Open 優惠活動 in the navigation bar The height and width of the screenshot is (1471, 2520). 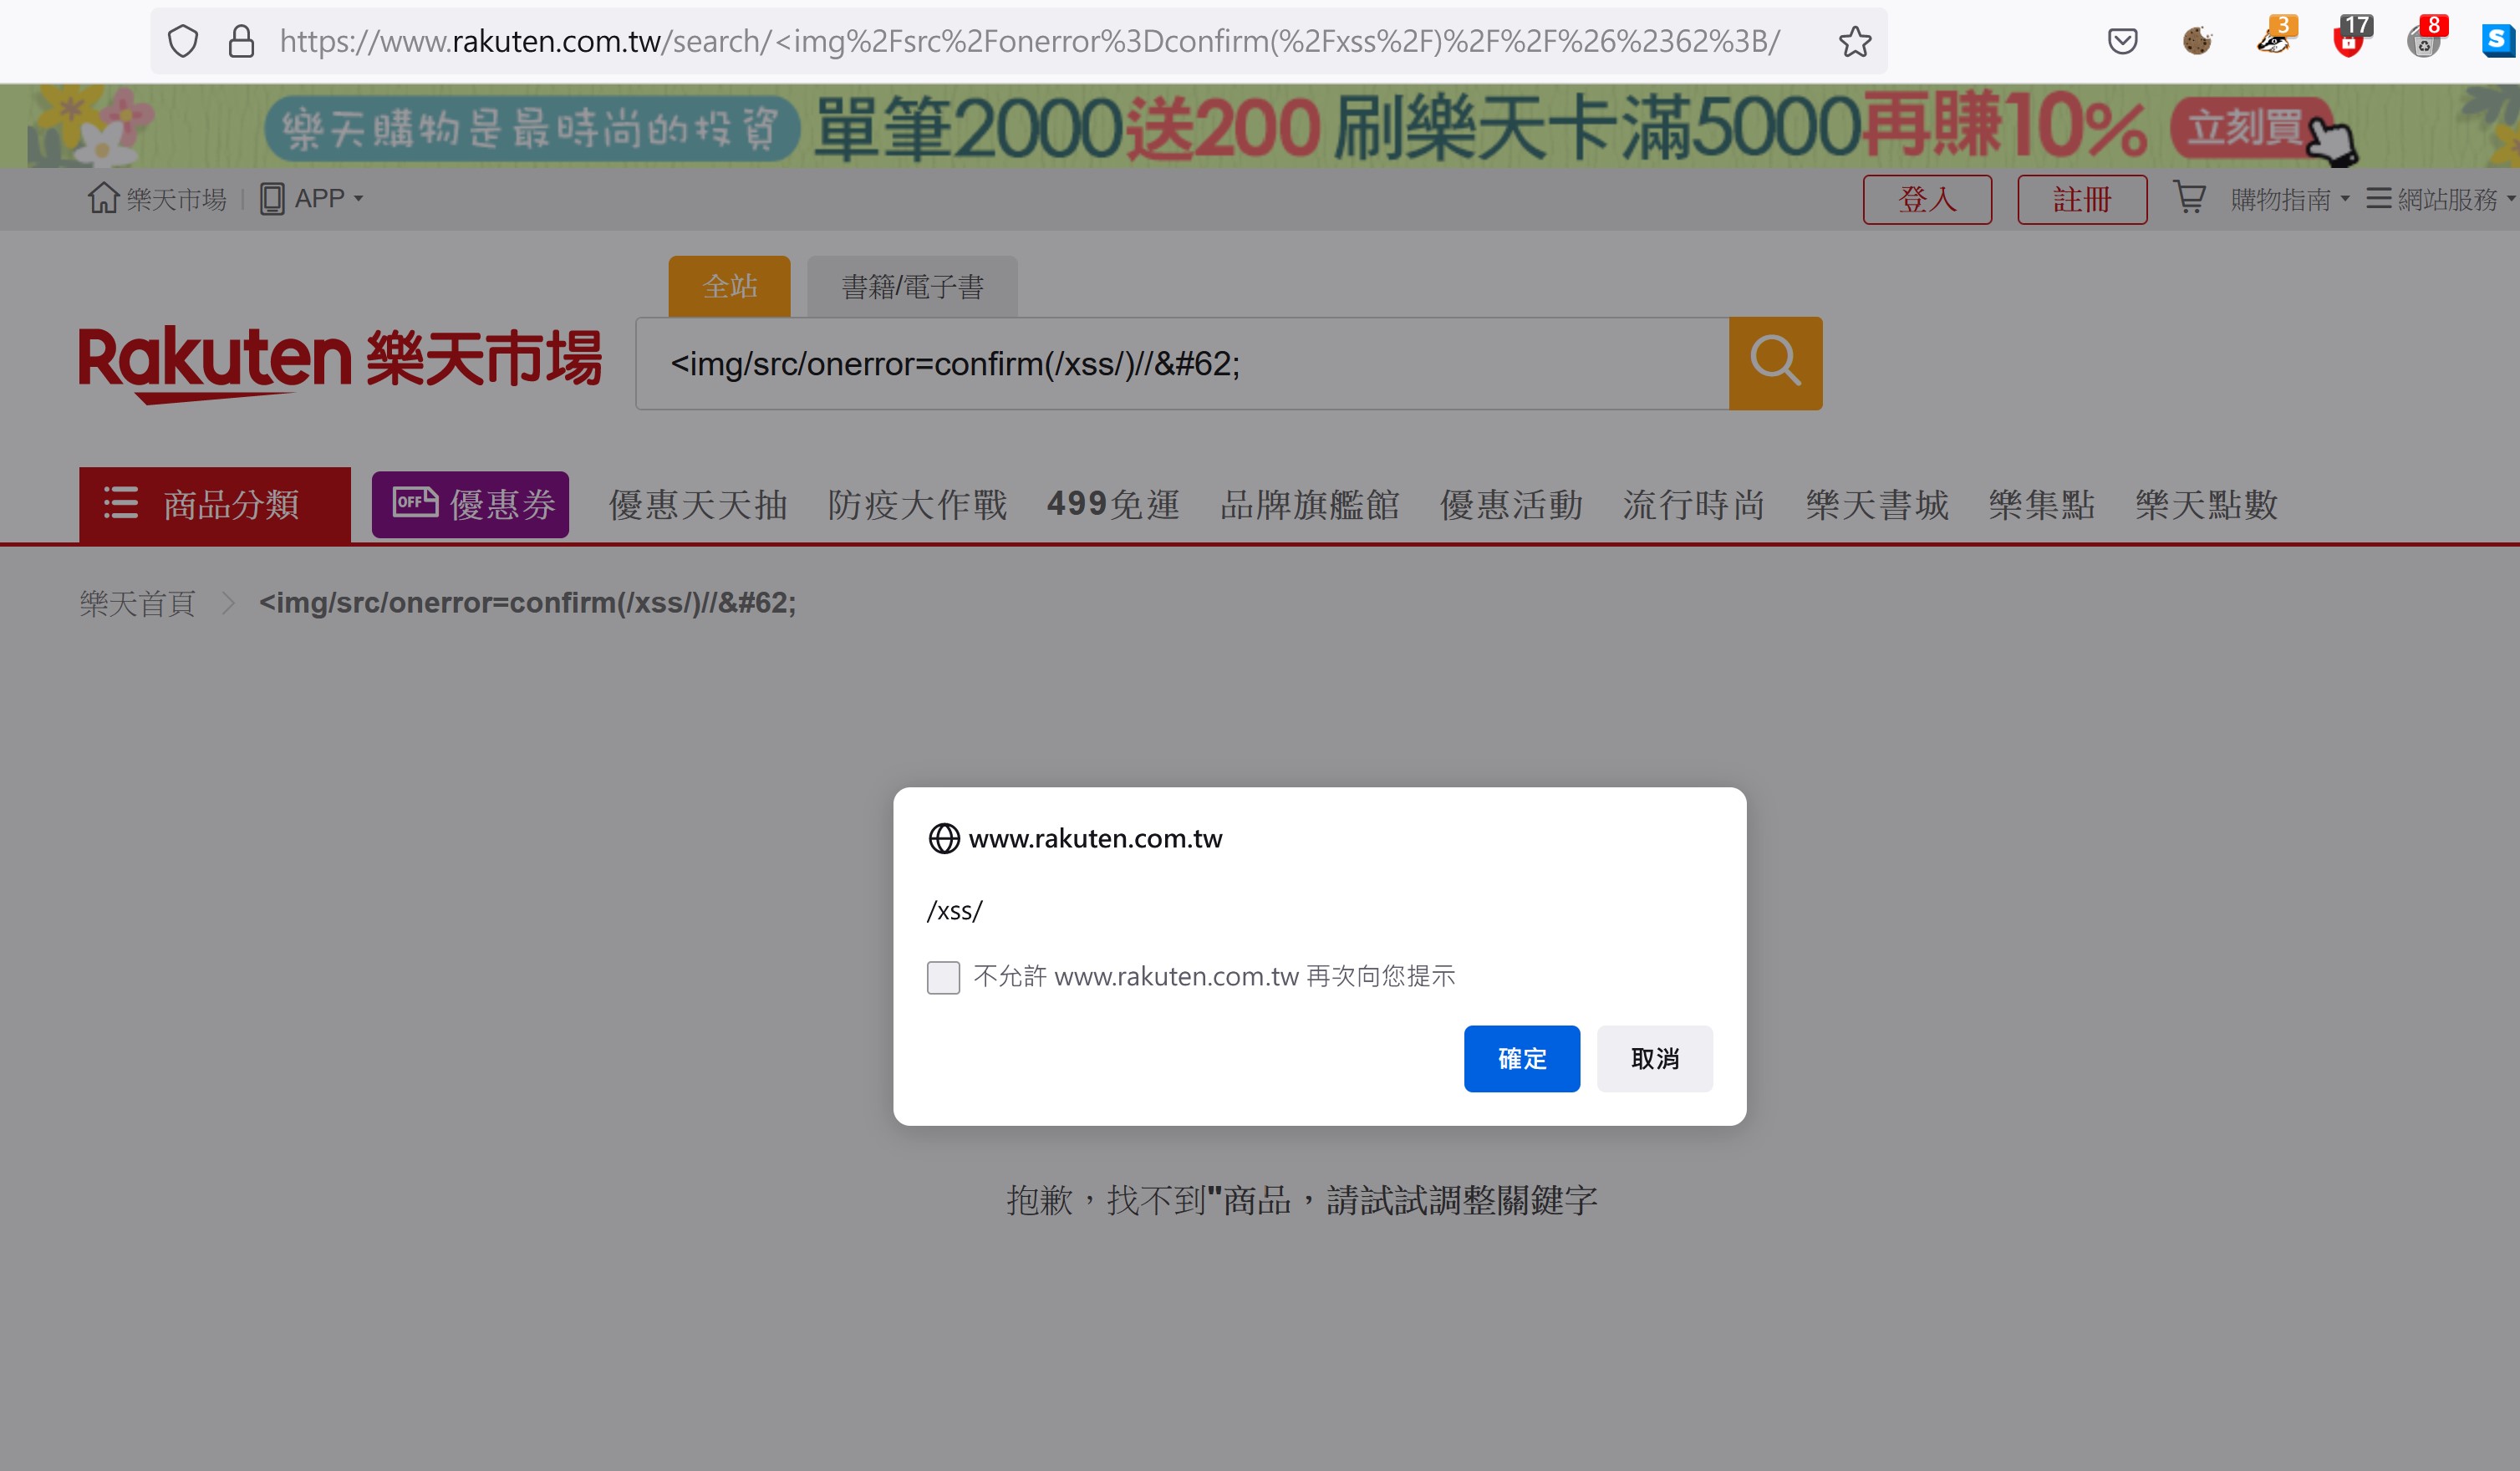(x=1511, y=504)
